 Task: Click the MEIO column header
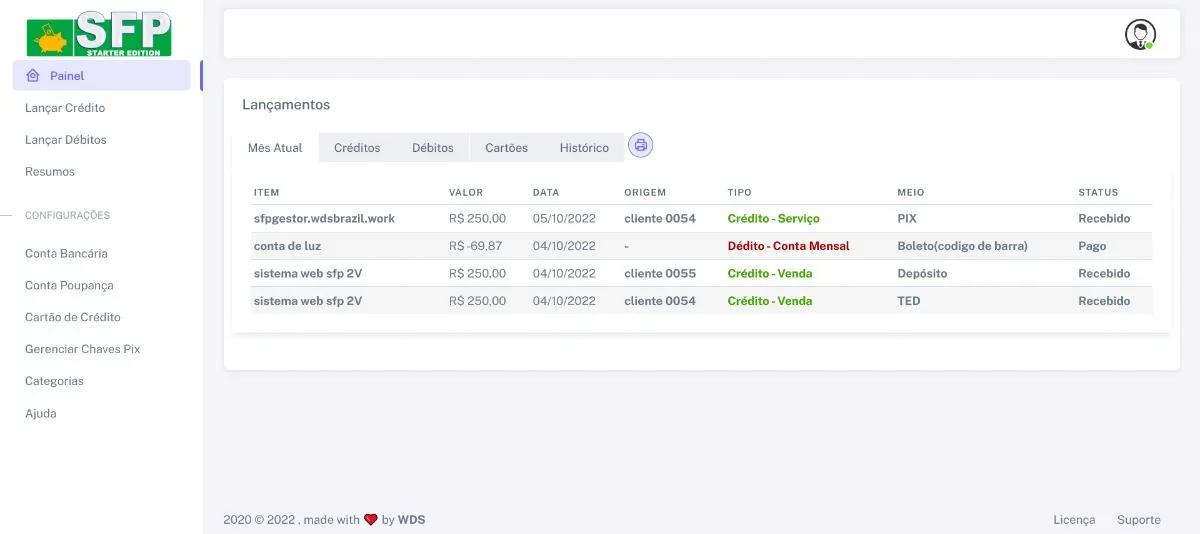coord(911,192)
